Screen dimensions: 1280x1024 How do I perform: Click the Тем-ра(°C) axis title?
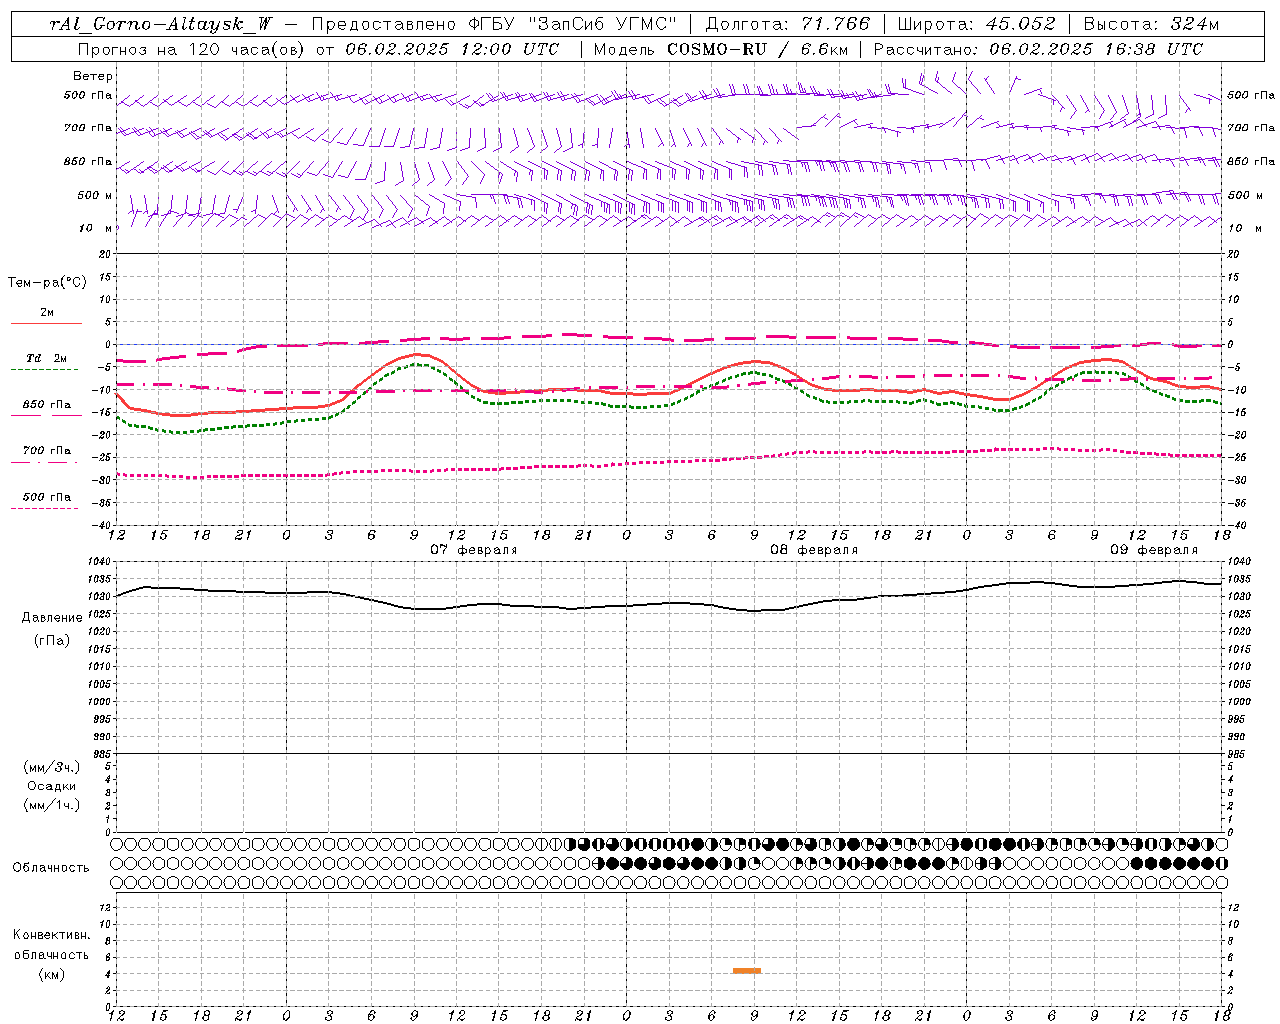point(47,283)
